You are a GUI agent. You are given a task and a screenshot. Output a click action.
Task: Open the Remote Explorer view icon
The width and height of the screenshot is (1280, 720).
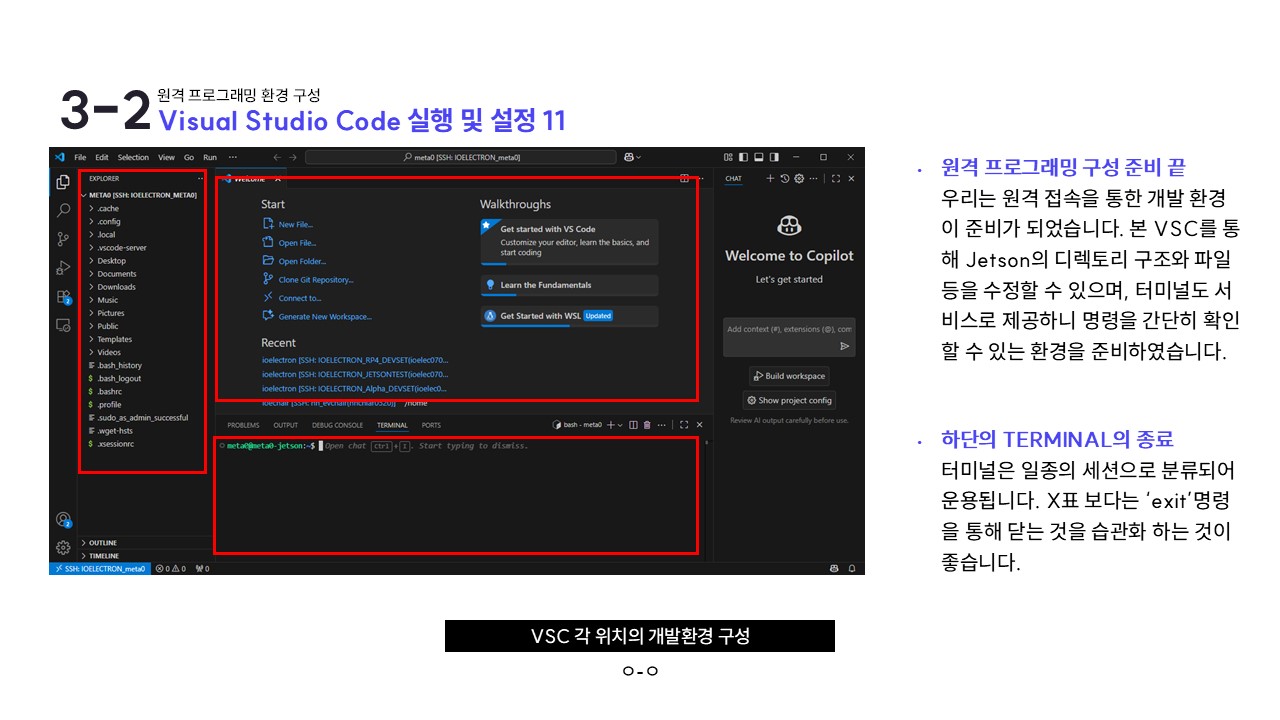pyautogui.click(x=62, y=325)
